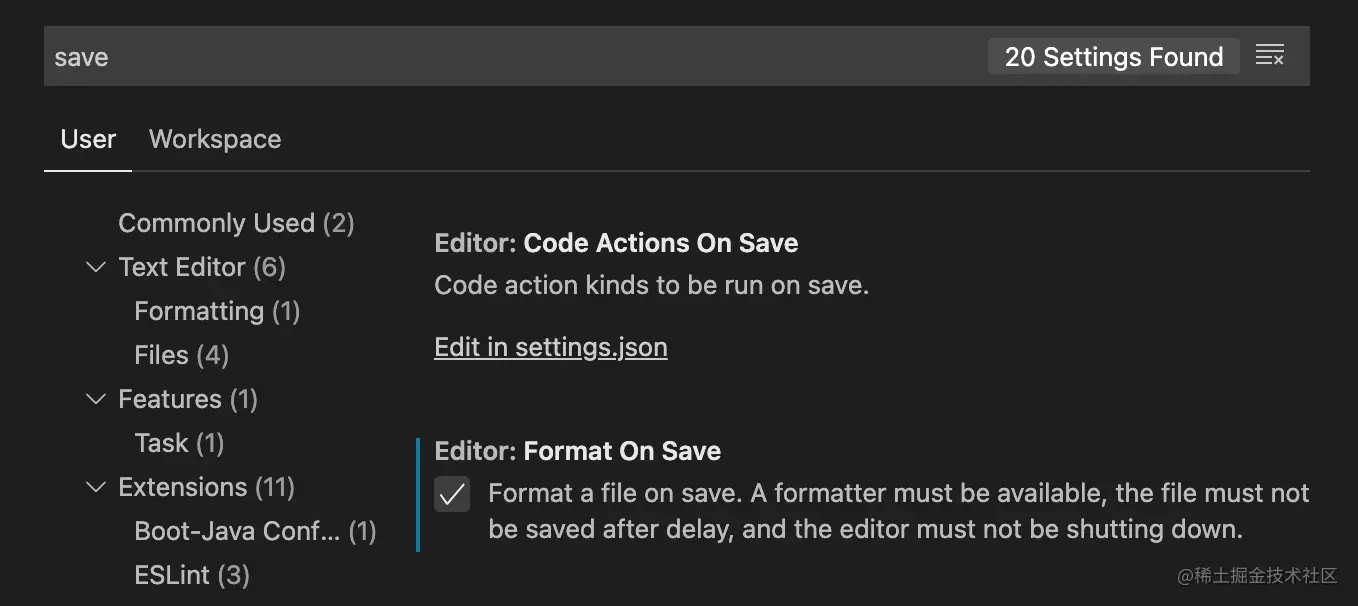The width and height of the screenshot is (1358, 606).
Task: Click the Editor: Code Actions On Save title
Action: click(616, 243)
